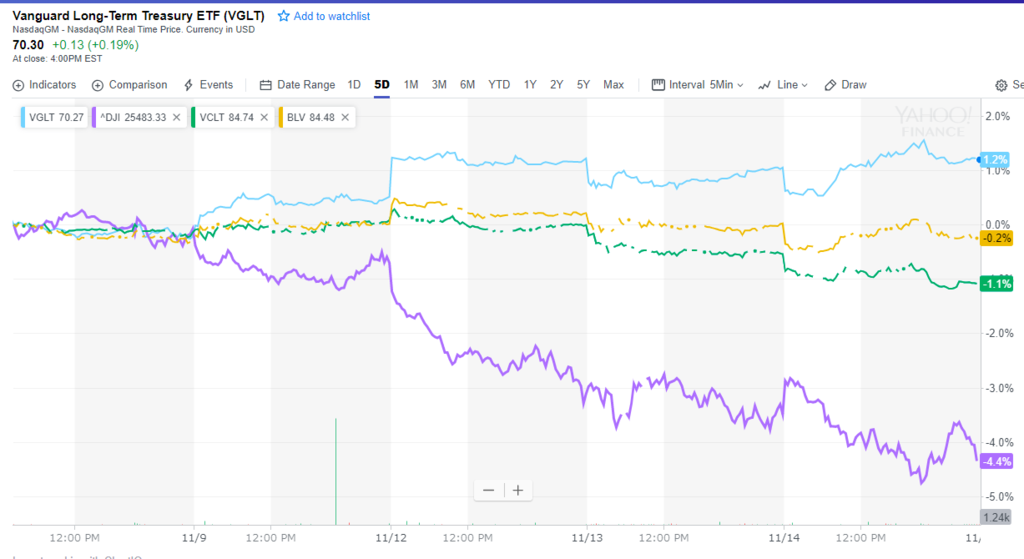1024x559 pixels.
Task: Click the Events lightning bolt icon
Action: pyautogui.click(x=189, y=86)
